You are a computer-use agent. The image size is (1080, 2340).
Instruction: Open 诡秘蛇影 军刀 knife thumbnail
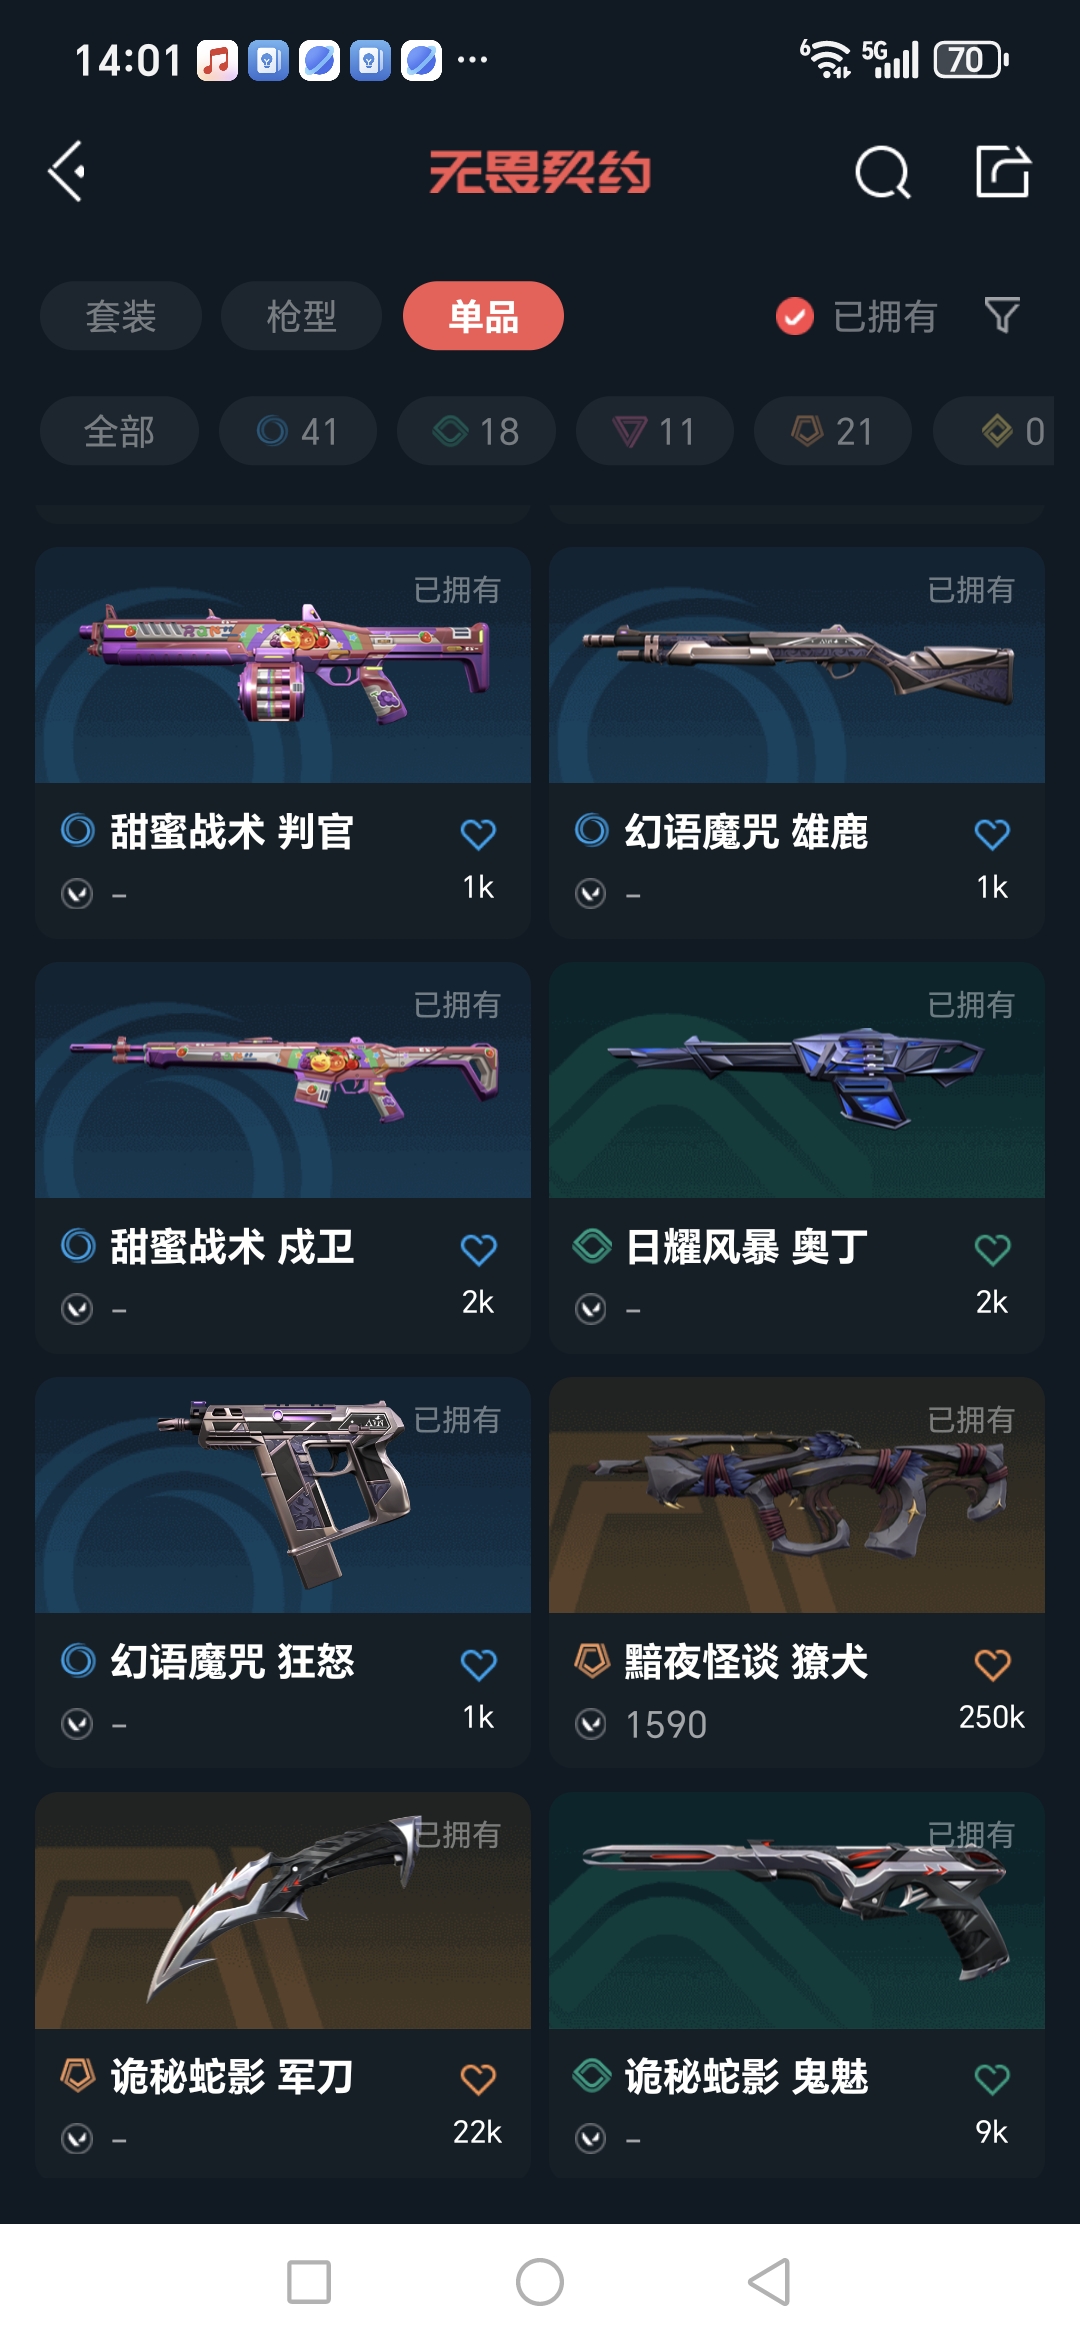[283, 1910]
